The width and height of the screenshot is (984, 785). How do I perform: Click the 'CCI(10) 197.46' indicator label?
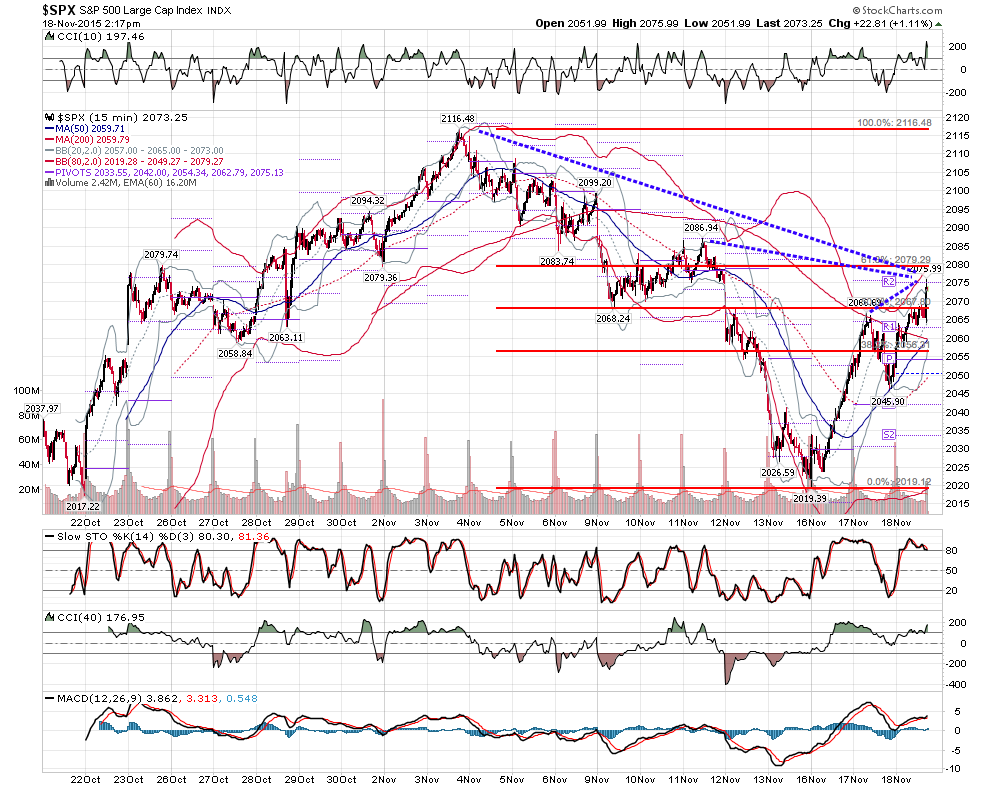[x=100, y=36]
